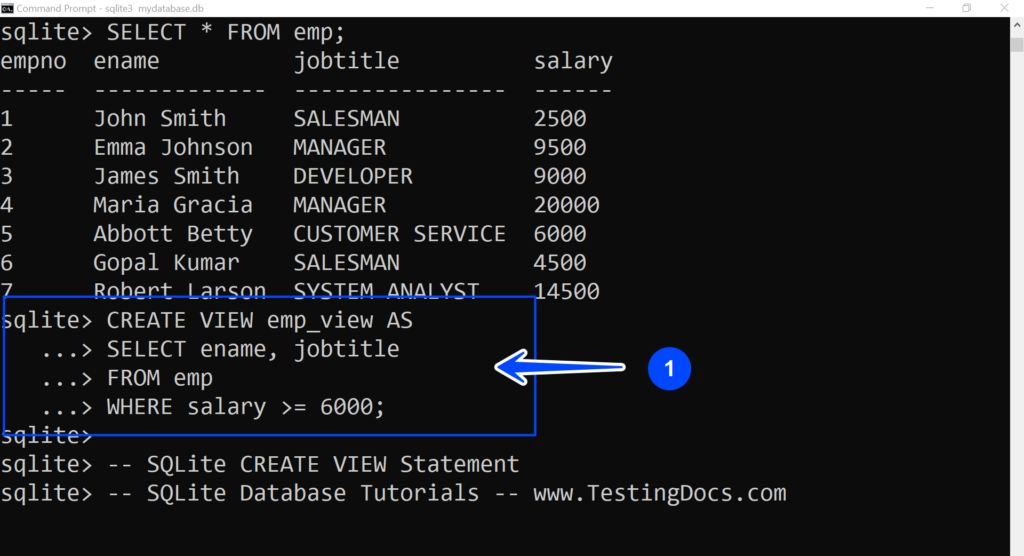Screen dimensions: 1024x556
Task: Click the window title 'sqlite3 mydatabase.db'
Action: pyautogui.click(x=154, y=8)
